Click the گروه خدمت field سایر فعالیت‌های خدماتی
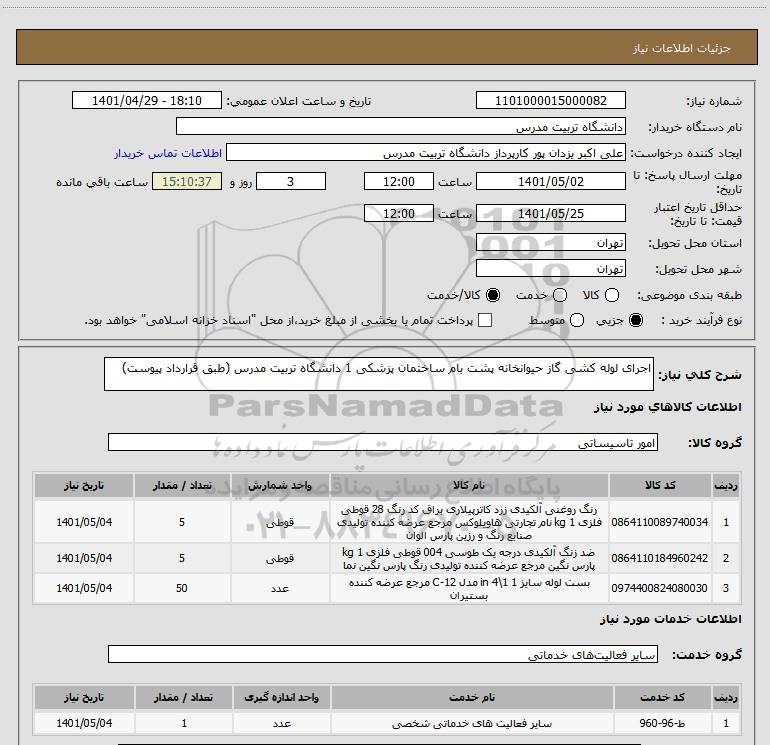The width and height of the screenshot is (770, 745). (383, 654)
